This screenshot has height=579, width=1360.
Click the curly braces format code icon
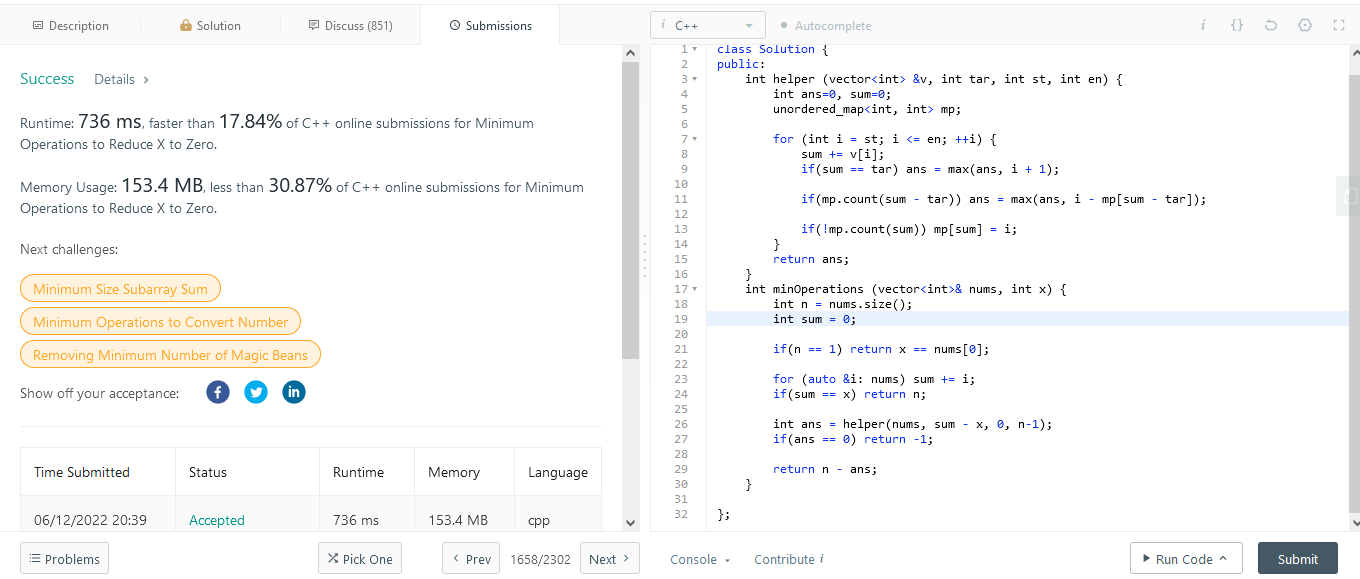1237,25
